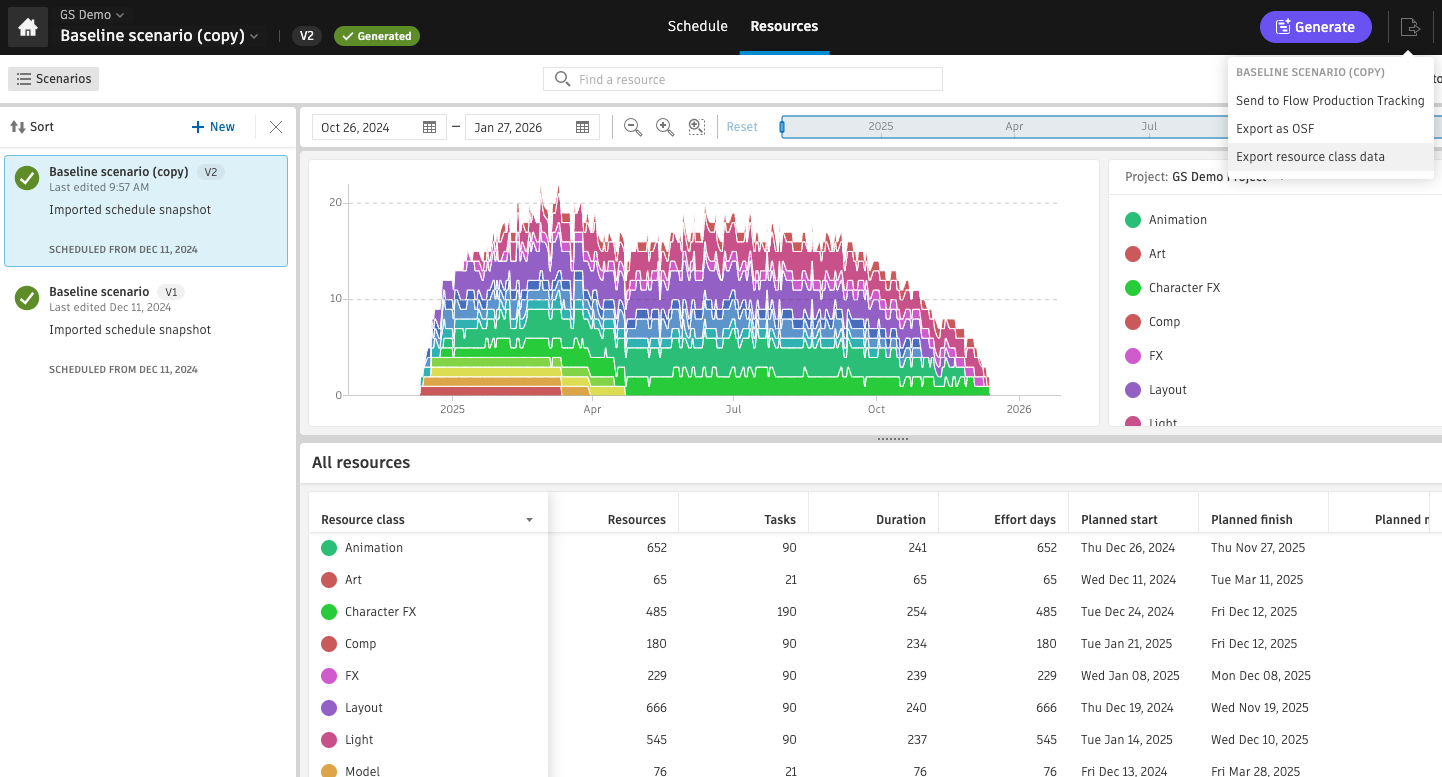Image resolution: width=1442 pixels, height=777 pixels.
Task: Click the Planned start column header
Action: coord(1119,520)
